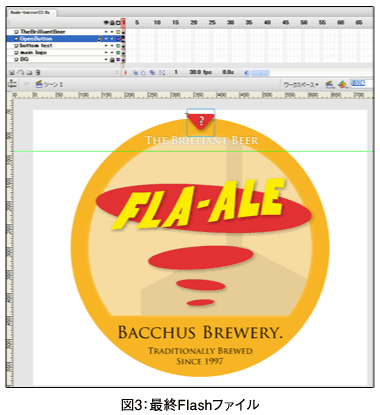
Task: Open the edit symbols dropdown icon
Action: [342, 84]
